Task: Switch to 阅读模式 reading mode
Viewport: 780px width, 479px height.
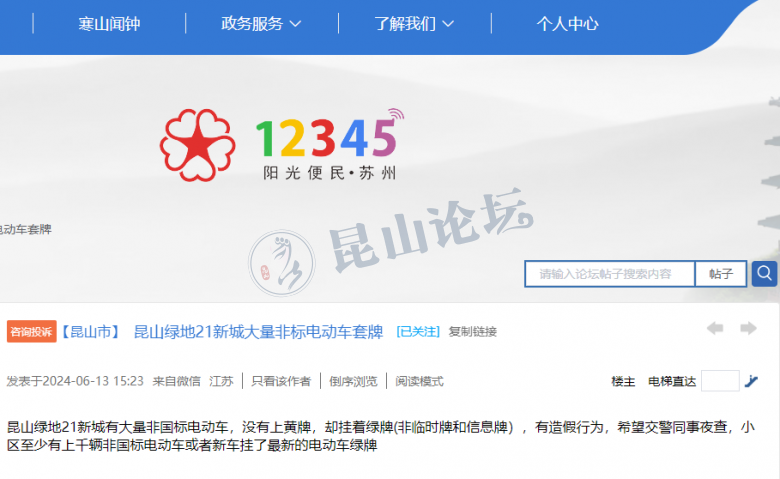Action: (x=419, y=382)
